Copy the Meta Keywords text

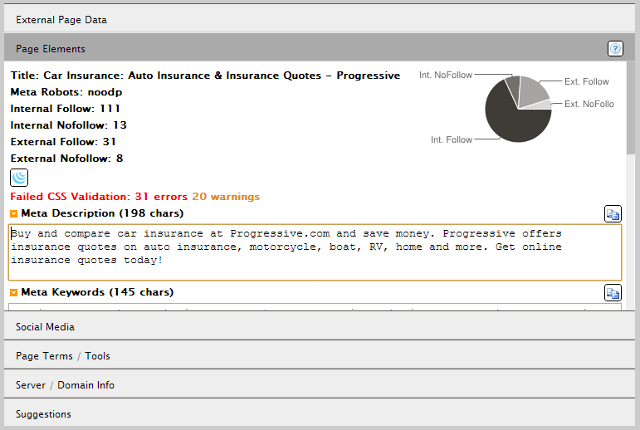click(613, 293)
